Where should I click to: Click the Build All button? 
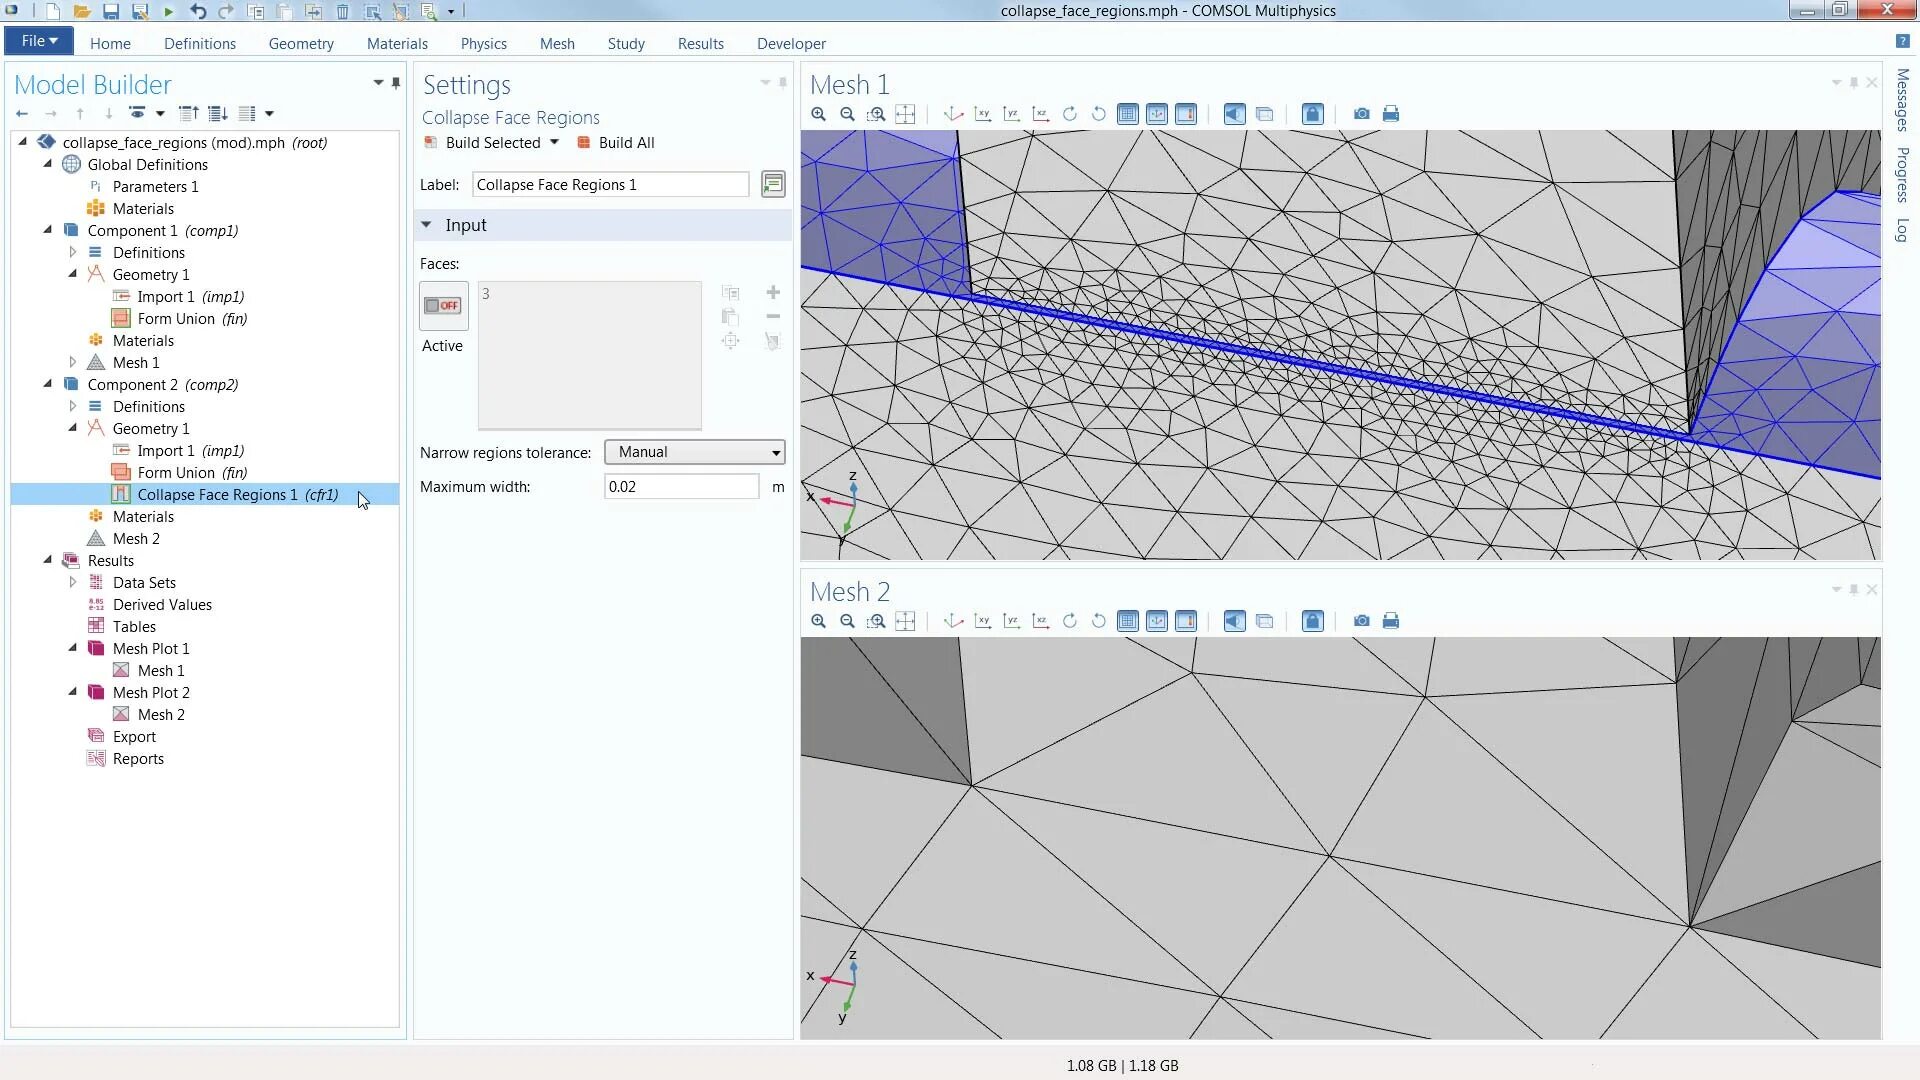coord(615,143)
